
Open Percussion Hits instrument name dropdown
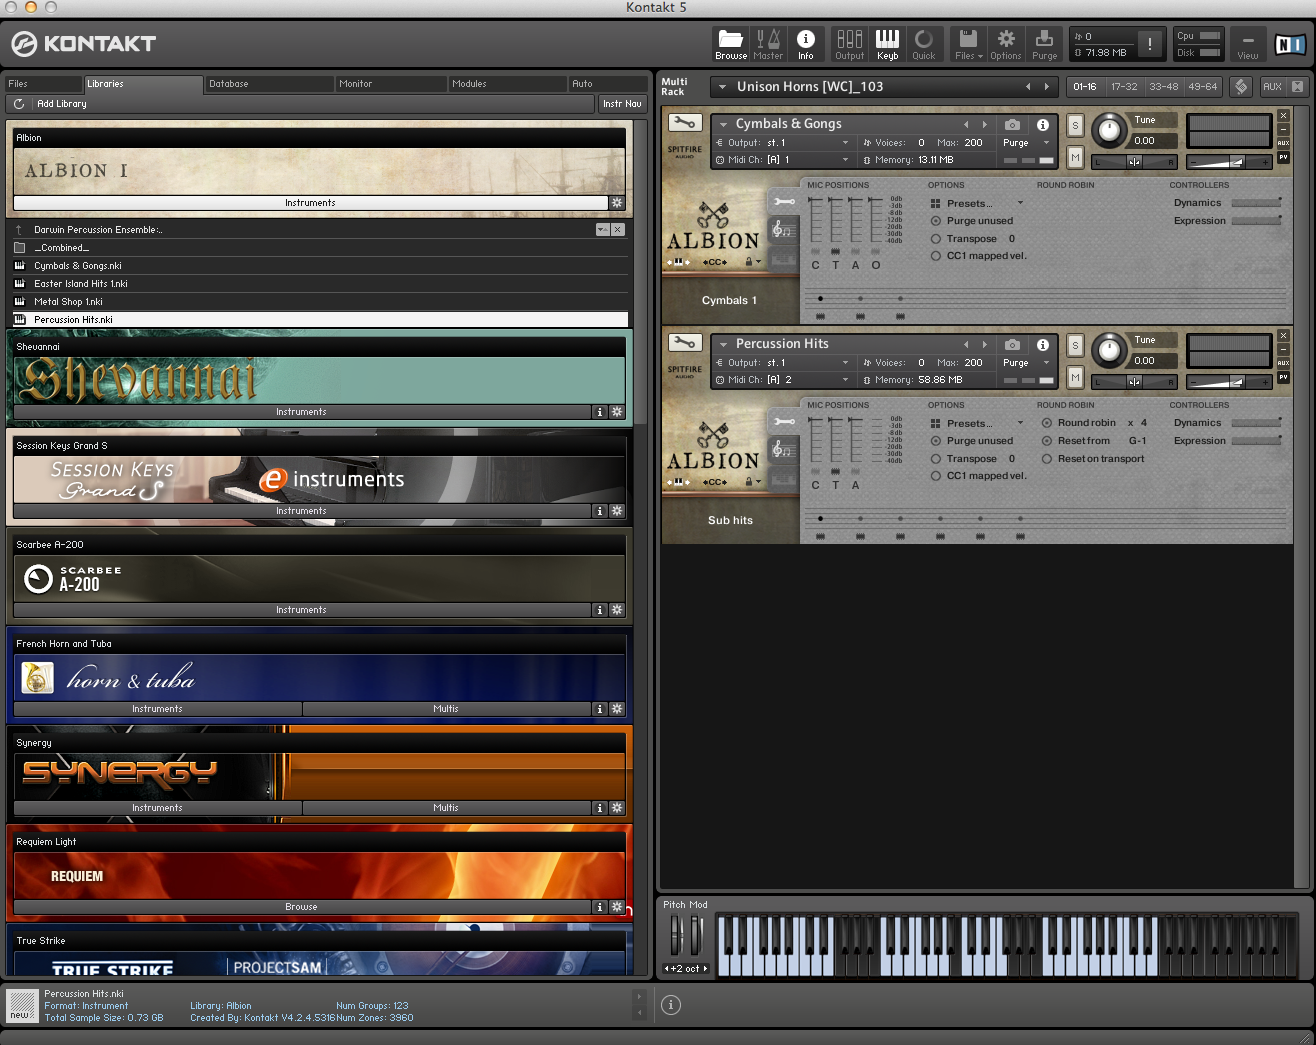(x=723, y=344)
